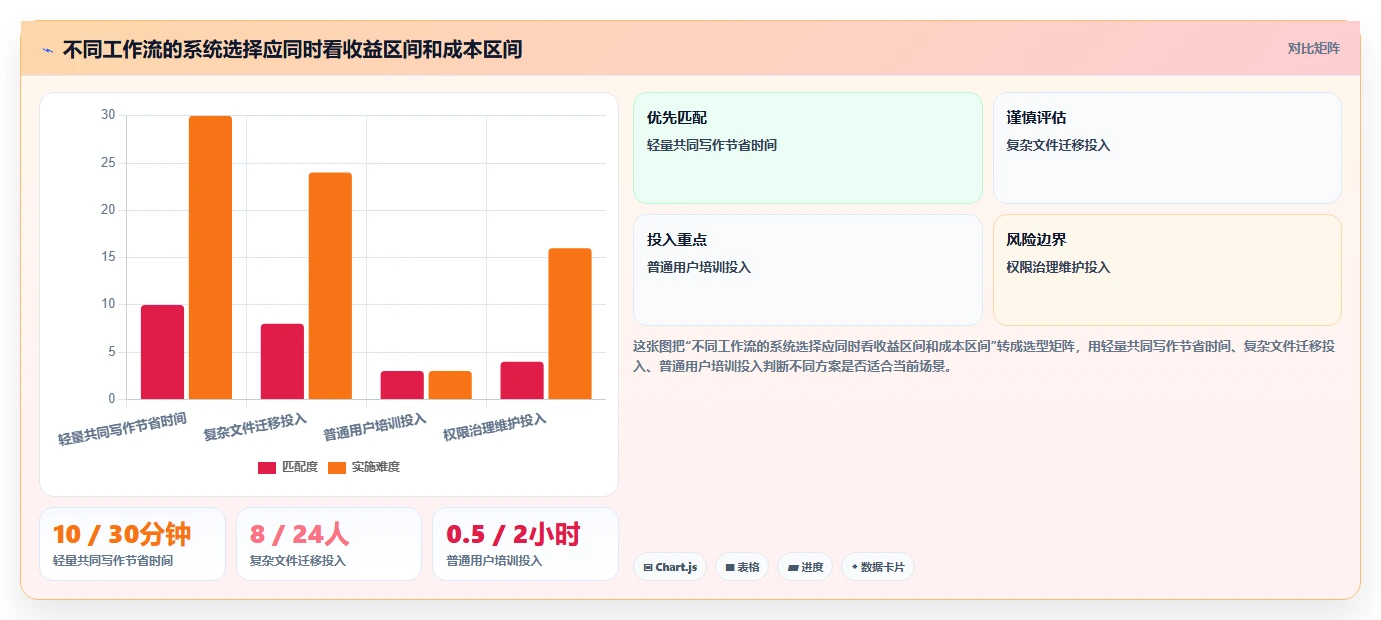Click the lightning icon beside the title
1381x620 pixels.
[47, 50]
